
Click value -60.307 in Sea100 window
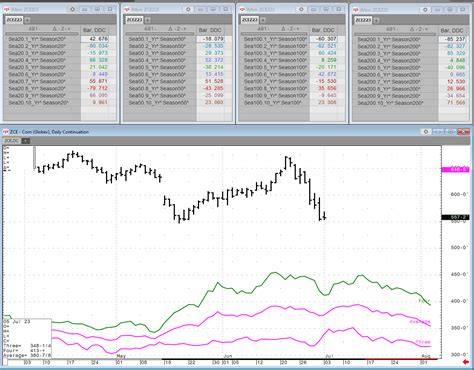[x=327, y=39]
